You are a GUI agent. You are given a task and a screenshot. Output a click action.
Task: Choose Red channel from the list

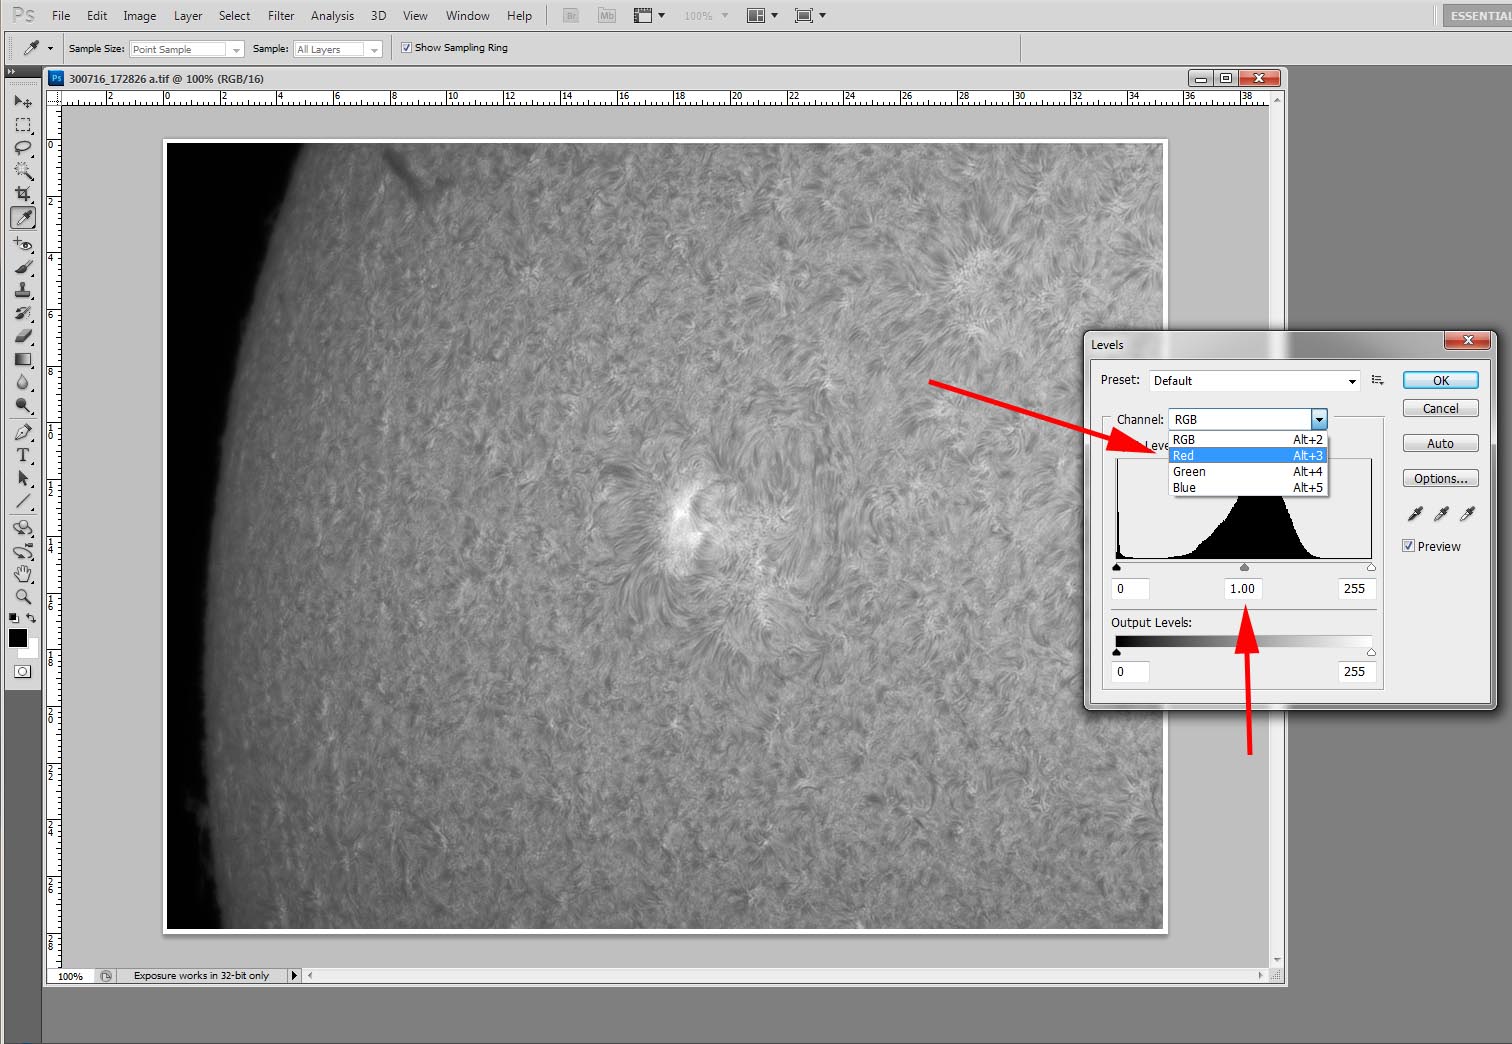(x=1248, y=455)
